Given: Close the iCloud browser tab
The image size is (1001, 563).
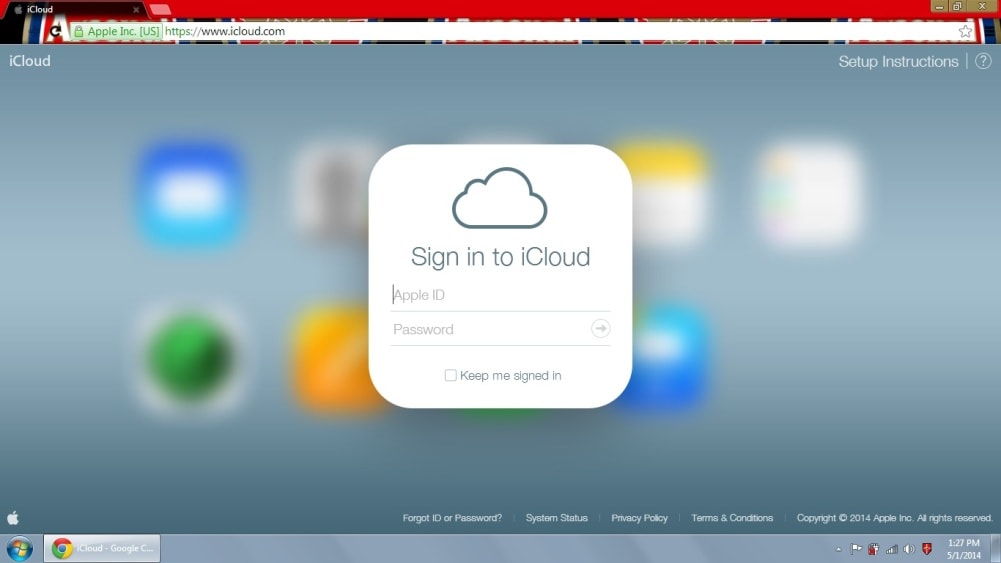Looking at the screenshot, I should (136, 10).
